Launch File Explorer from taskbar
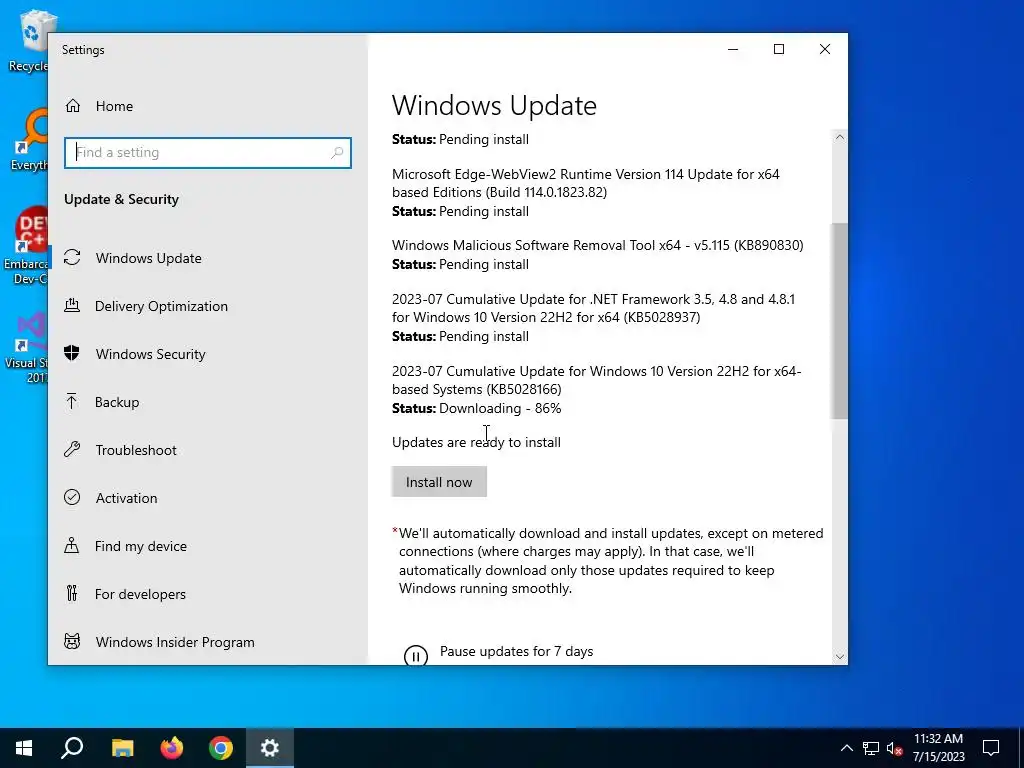Viewport: 1024px width, 768px height. point(122,748)
